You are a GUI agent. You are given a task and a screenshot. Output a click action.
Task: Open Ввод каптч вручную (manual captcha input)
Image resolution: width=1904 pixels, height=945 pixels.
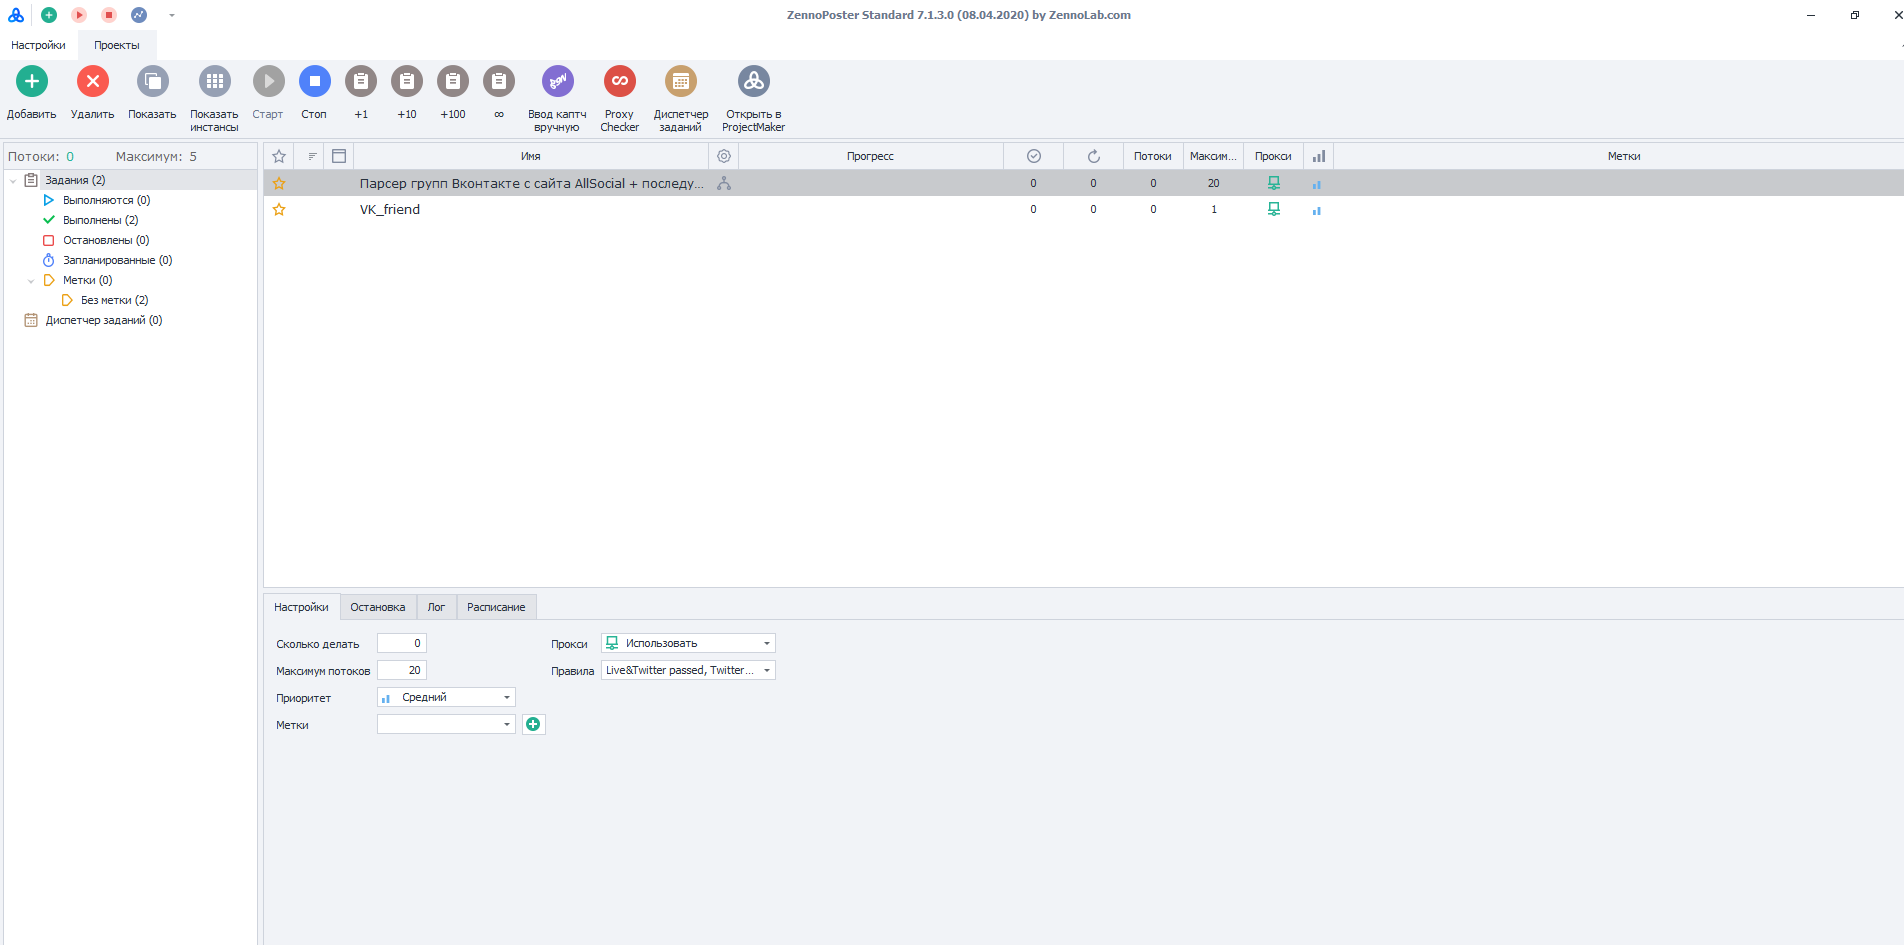558,81
